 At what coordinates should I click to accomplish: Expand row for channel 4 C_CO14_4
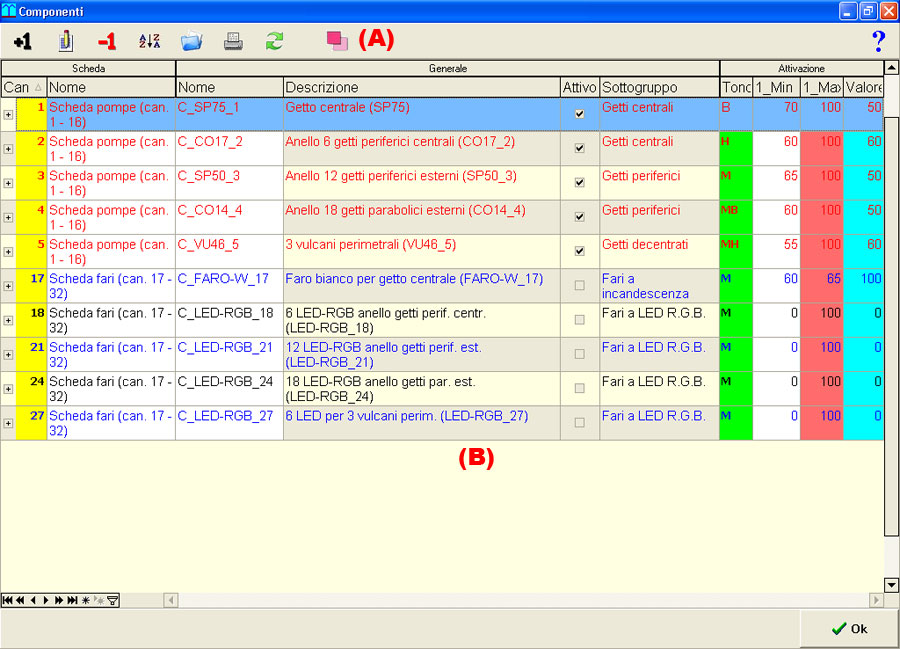coord(8,218)
